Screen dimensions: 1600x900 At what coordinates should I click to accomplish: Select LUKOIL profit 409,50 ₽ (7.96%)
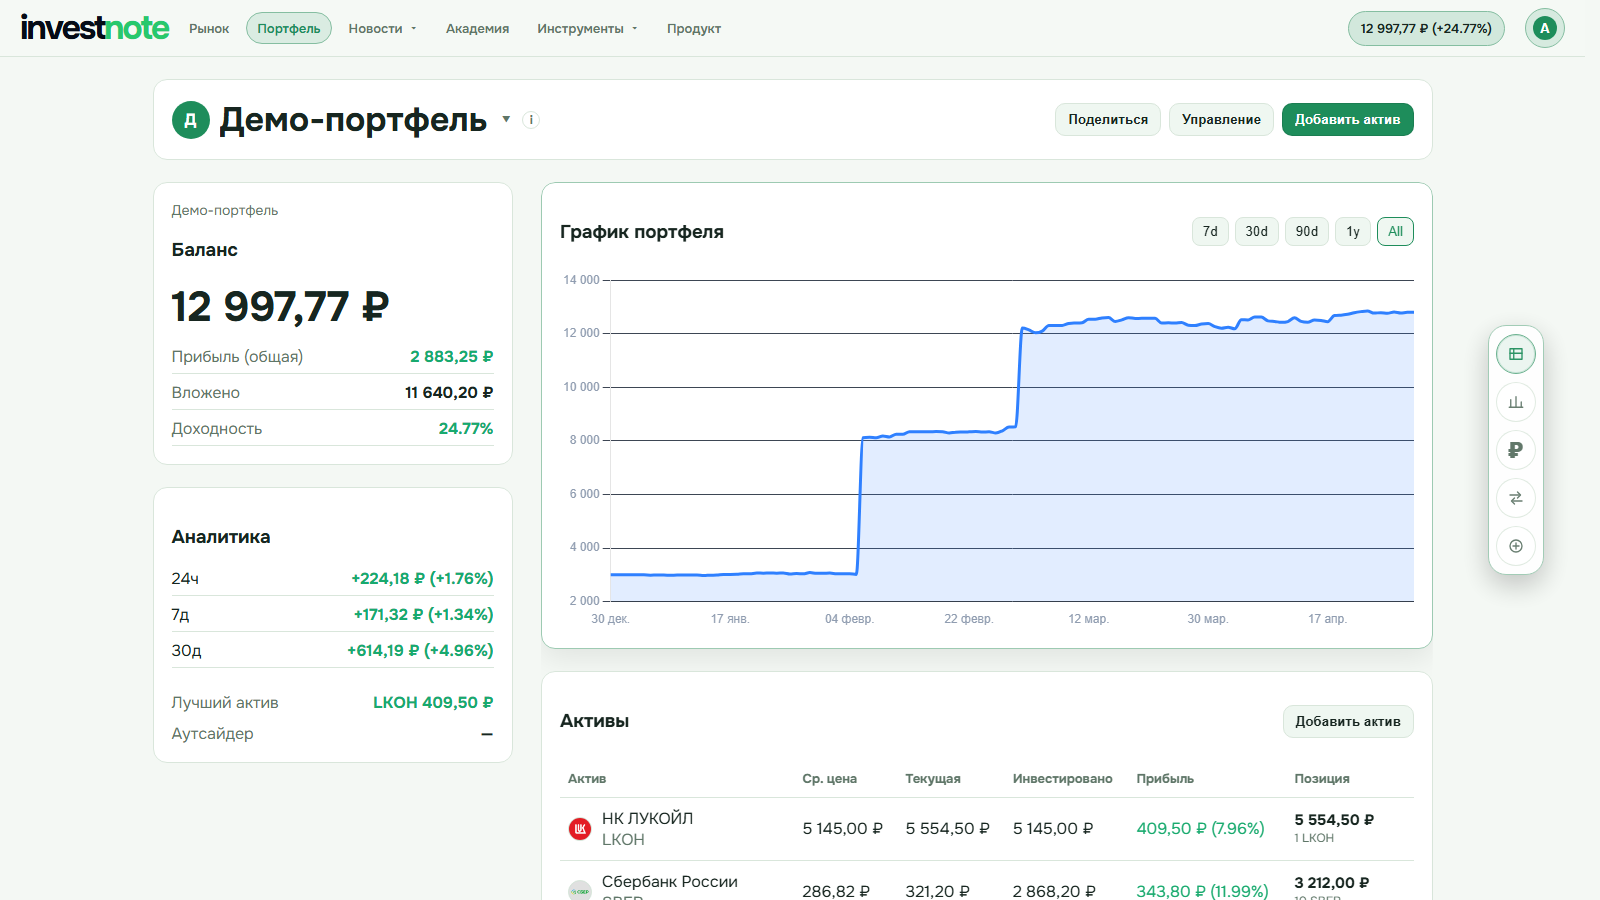pyautogui.click(x=1200, y=829)
